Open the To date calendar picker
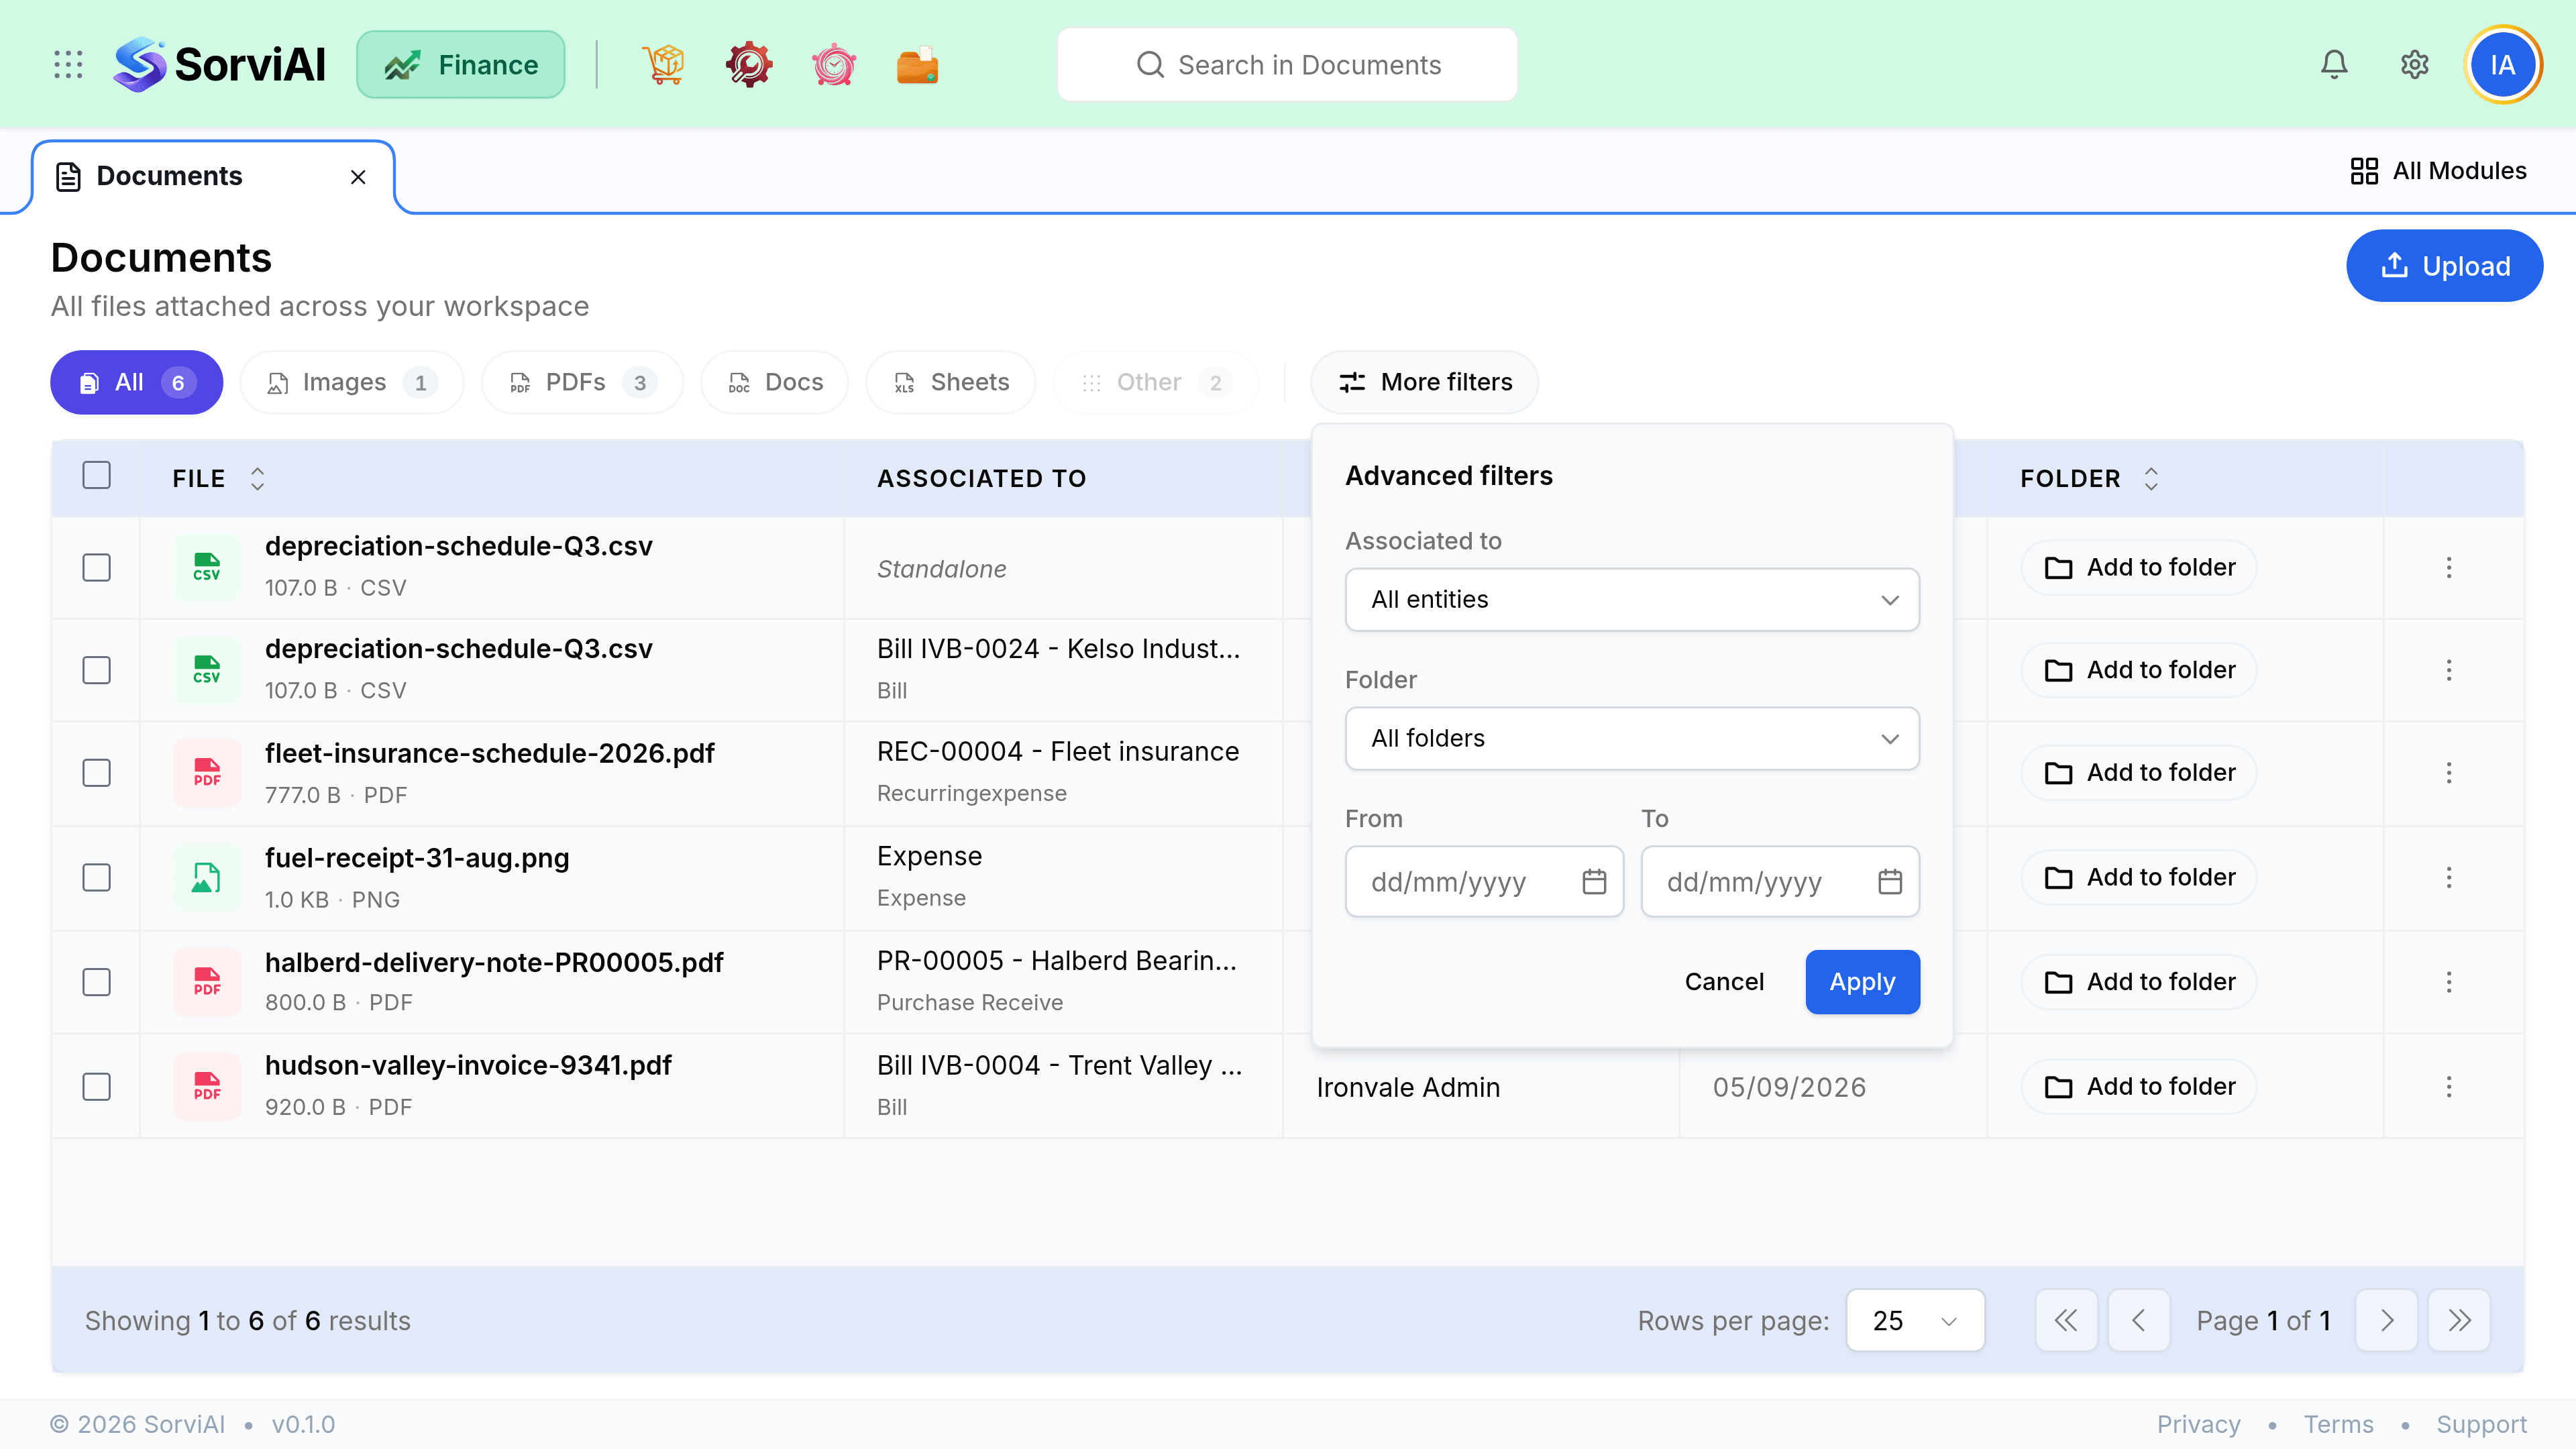This screenshot has height=1449, width=2576. [1890, 882]
